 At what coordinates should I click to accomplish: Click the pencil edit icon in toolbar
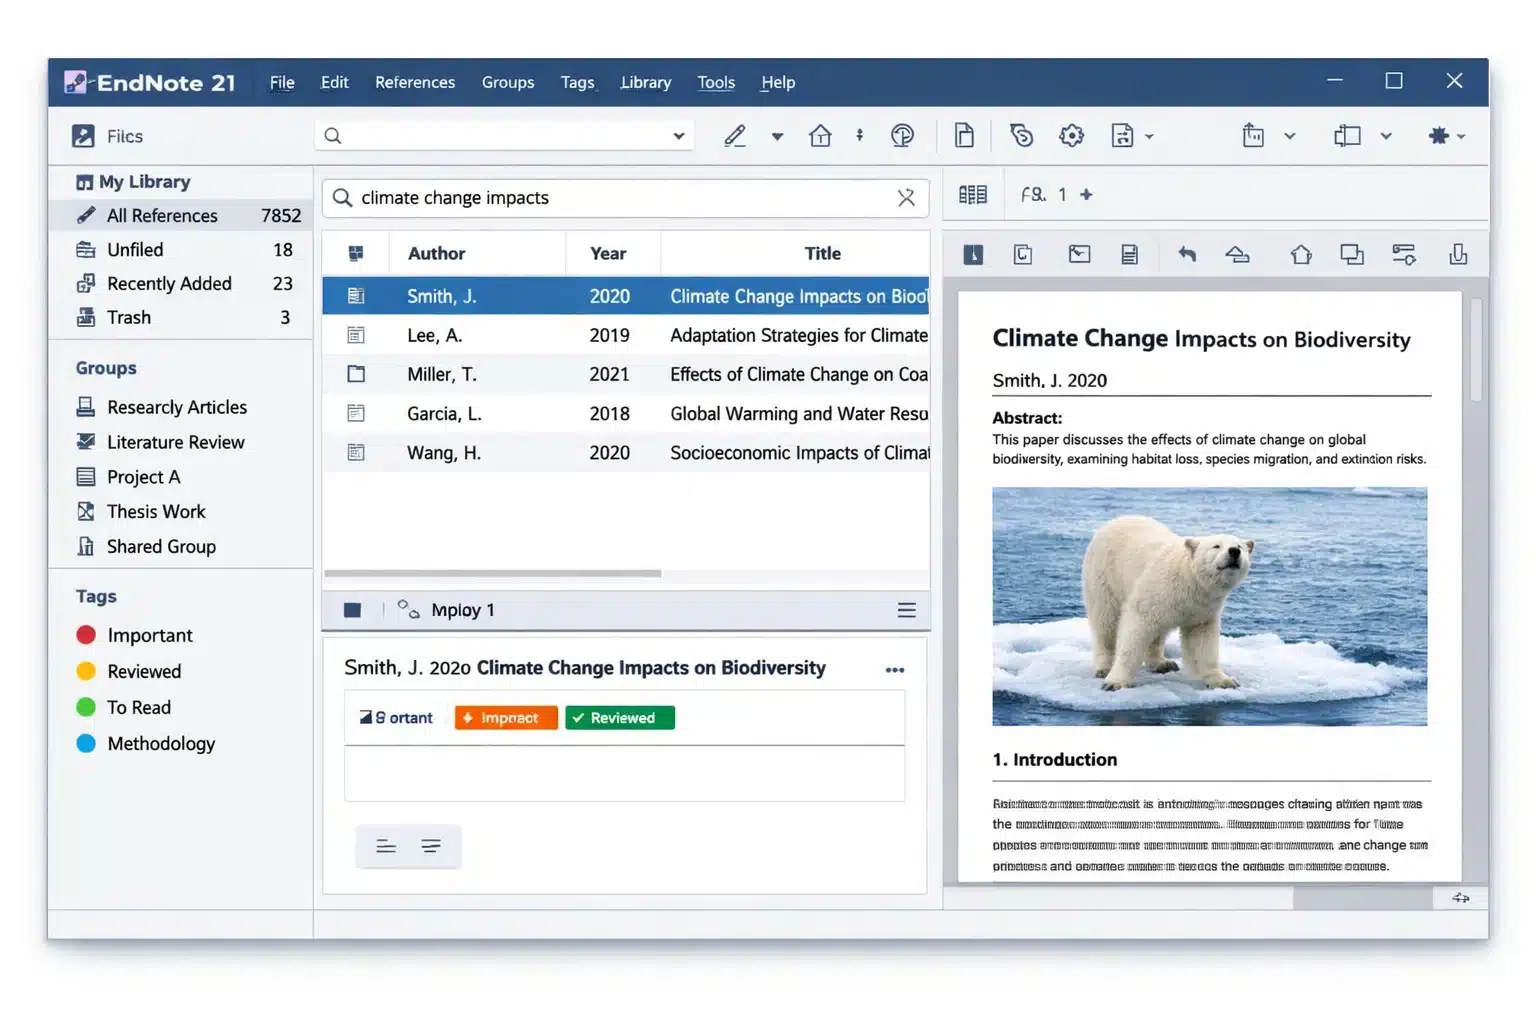click(735, 136)
